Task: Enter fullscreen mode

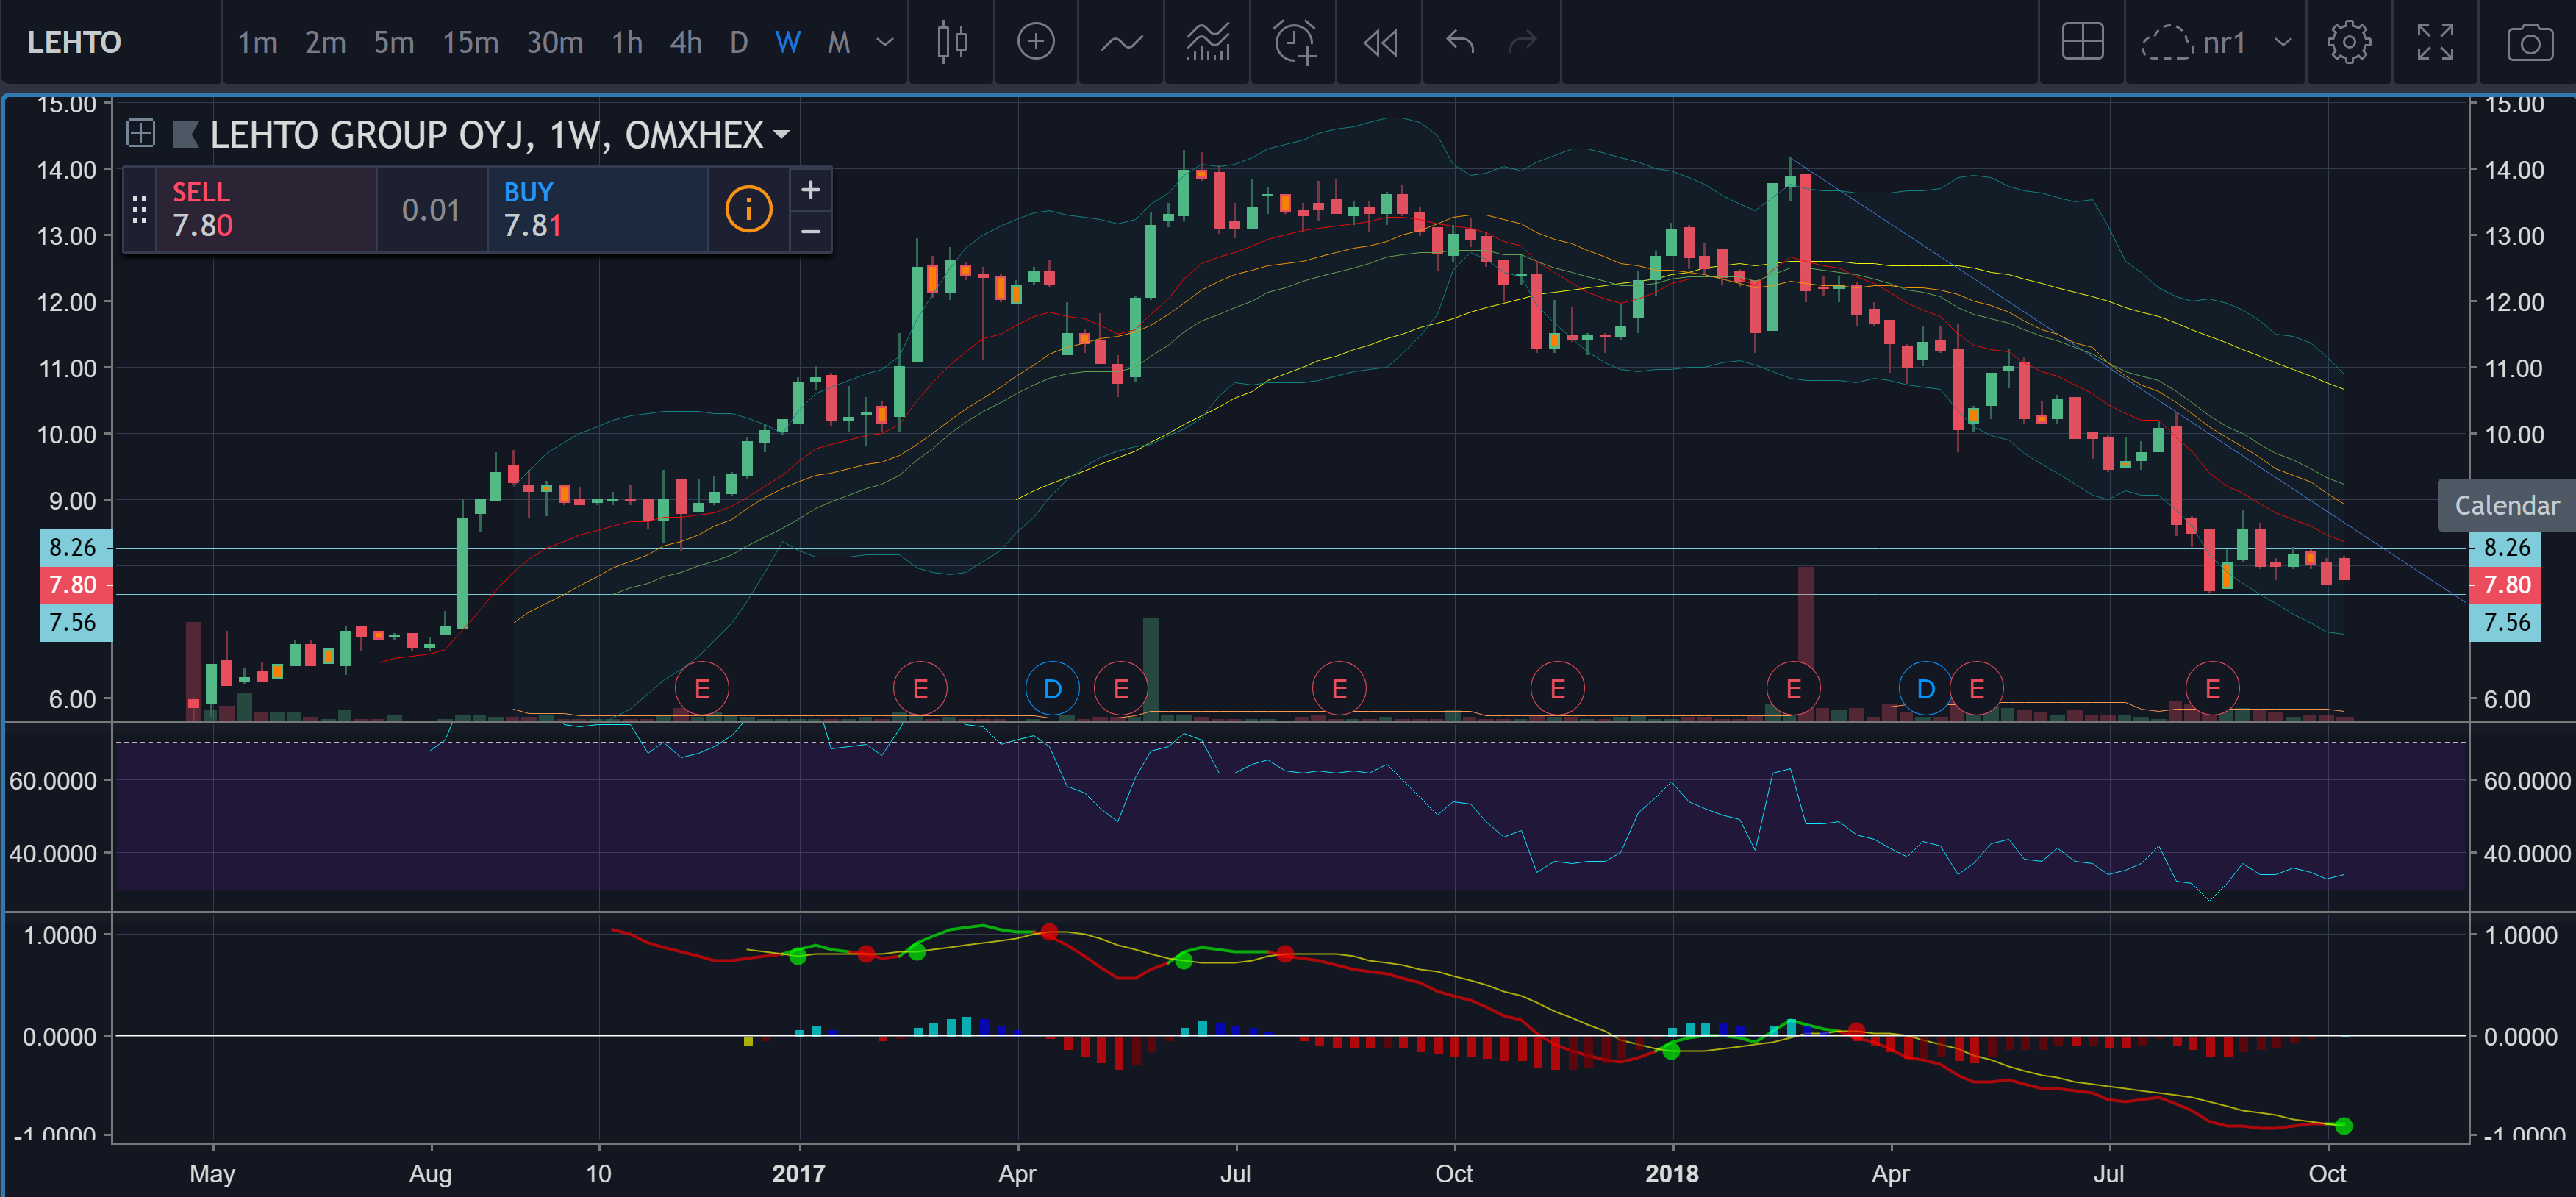Action: tap(2435, 42)
